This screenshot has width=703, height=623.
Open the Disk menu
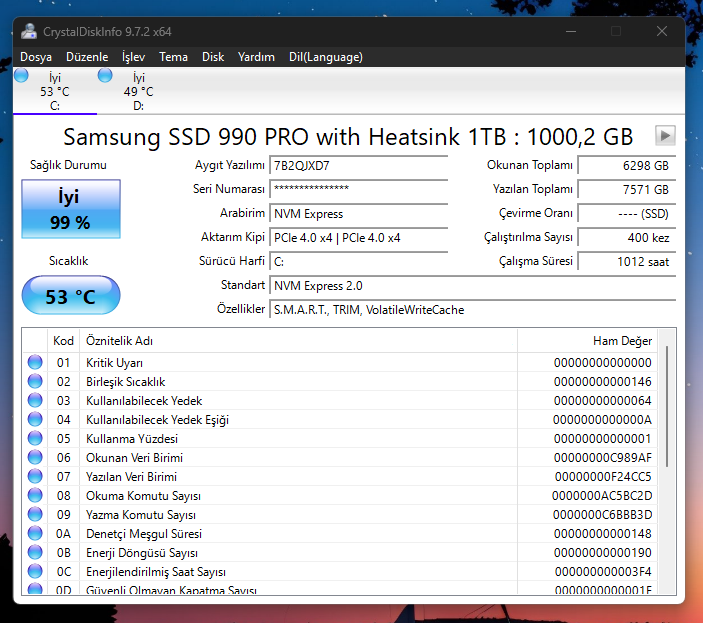[213, 57]
